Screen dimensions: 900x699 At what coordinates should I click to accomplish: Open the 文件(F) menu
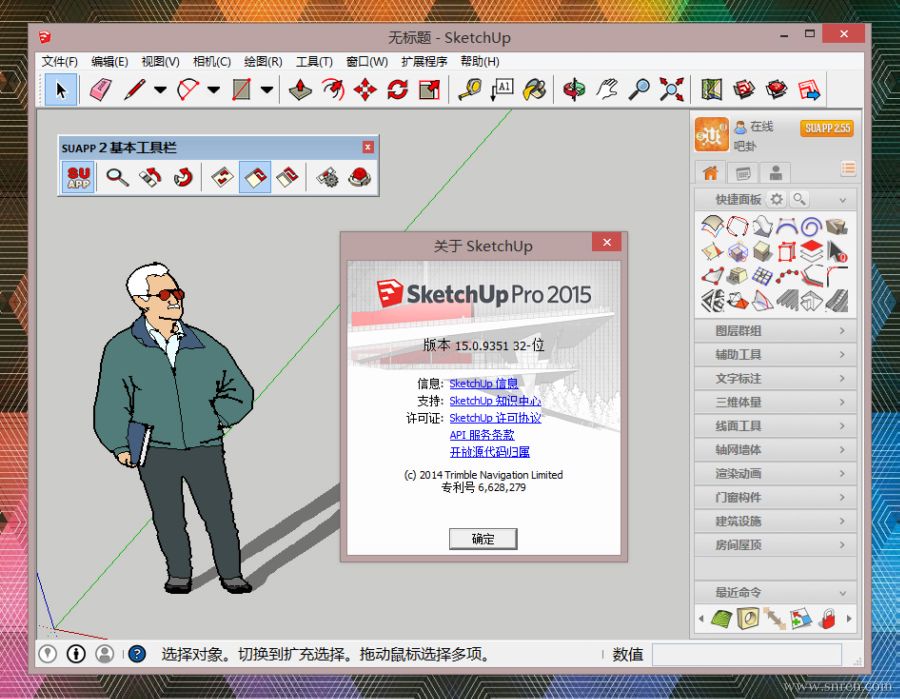tap(60, 61)
